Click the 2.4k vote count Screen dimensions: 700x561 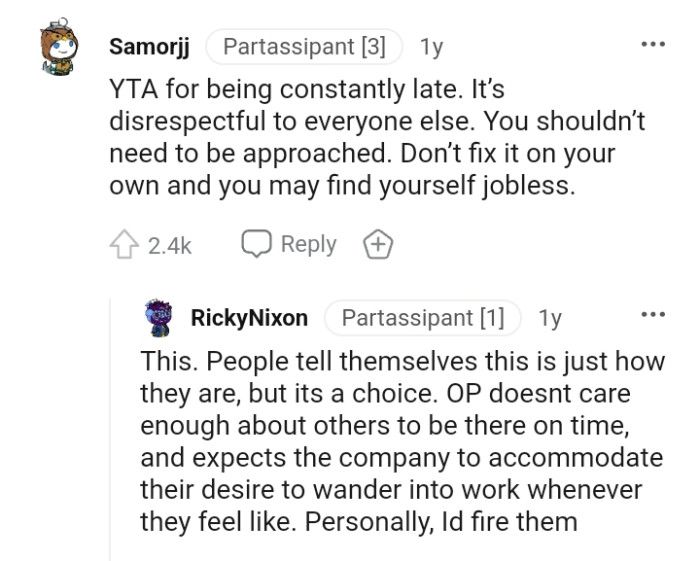(169, 245)
